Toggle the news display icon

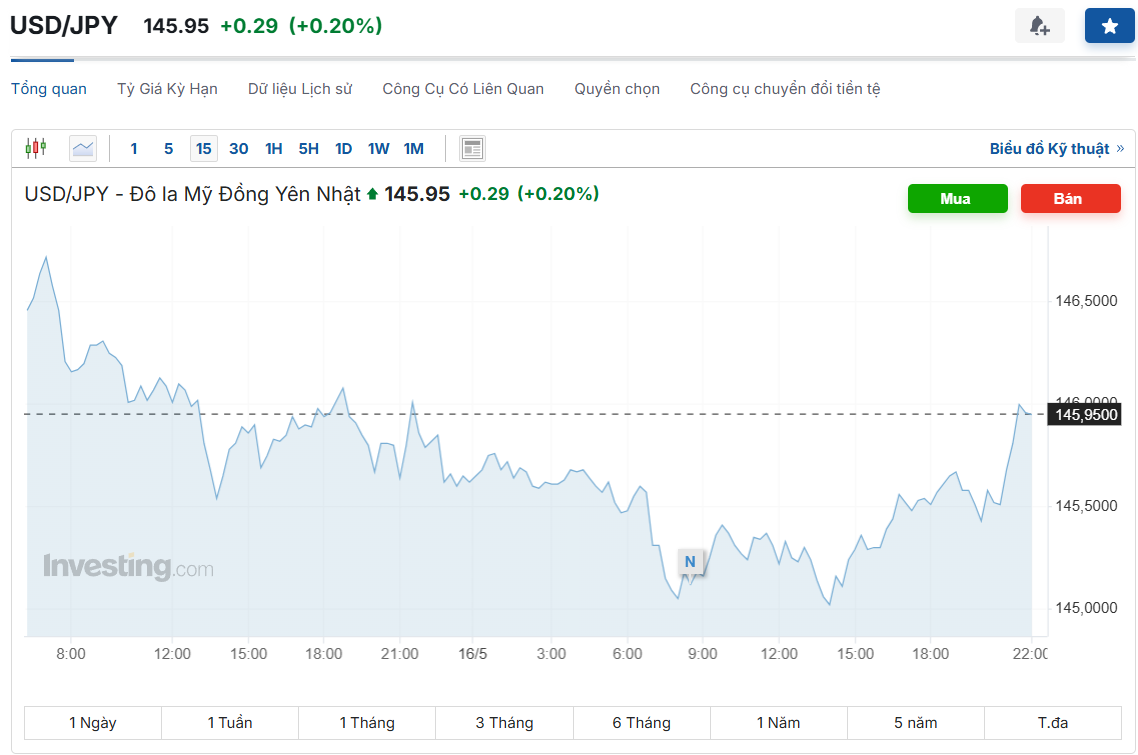click(x=472, y=149)
